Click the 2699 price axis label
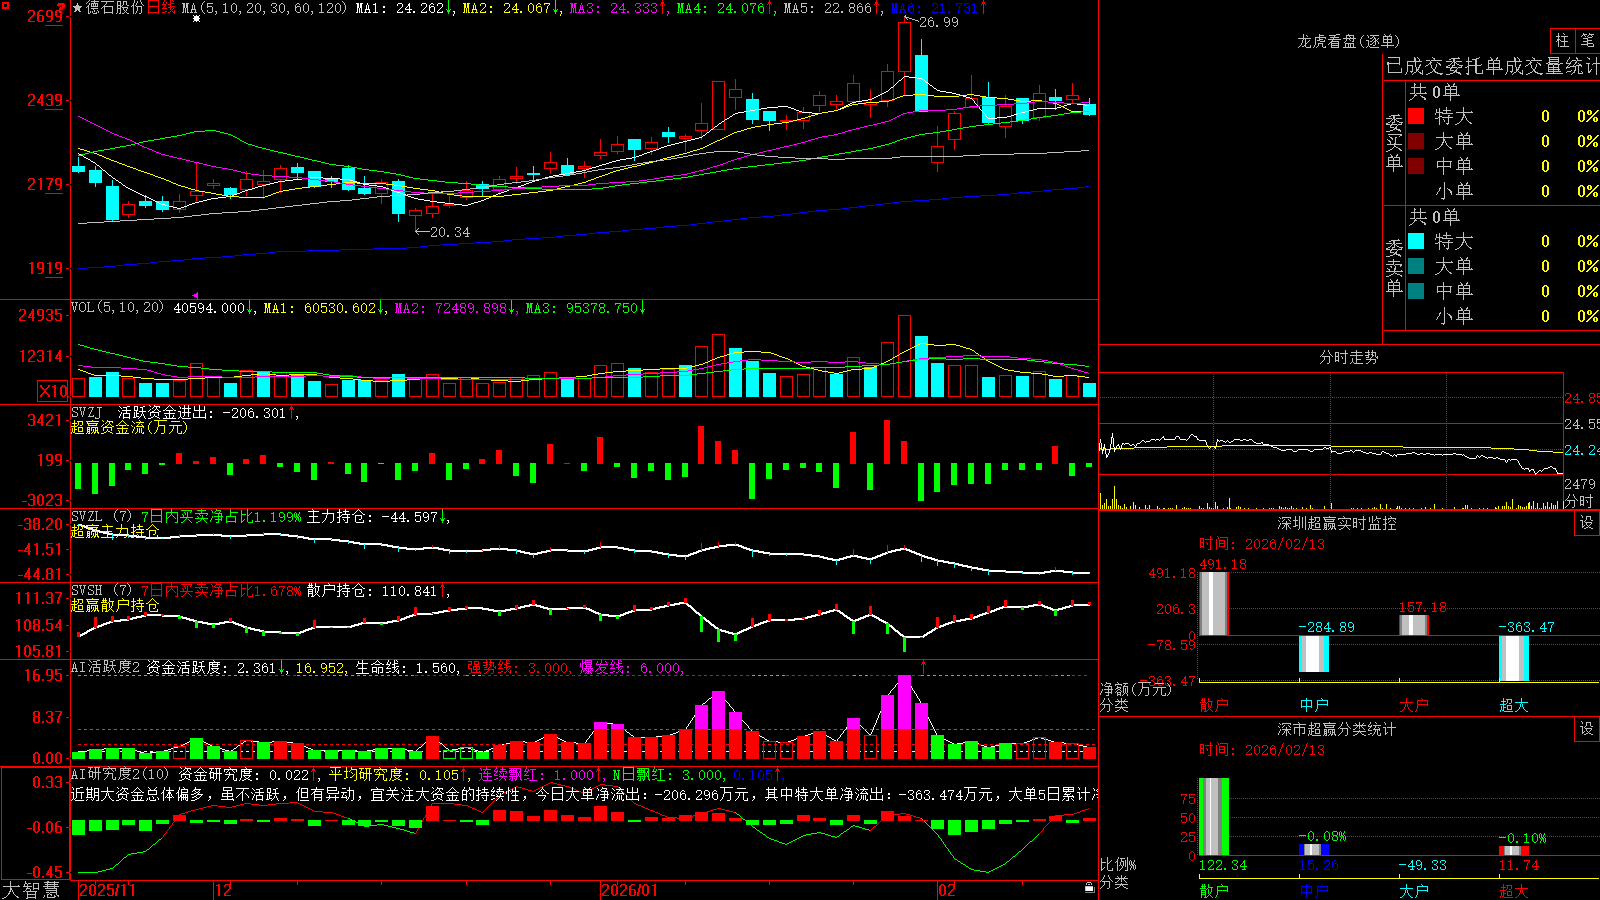 (45, 16)
